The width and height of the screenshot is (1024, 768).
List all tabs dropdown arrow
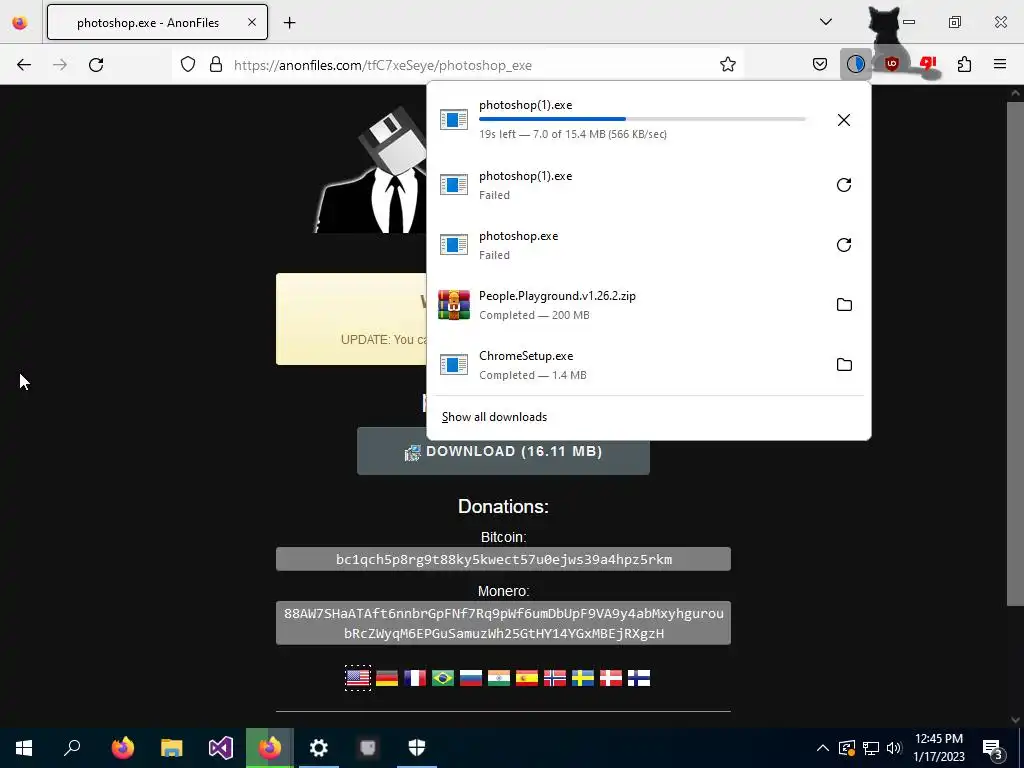click(x=825, y=23)
